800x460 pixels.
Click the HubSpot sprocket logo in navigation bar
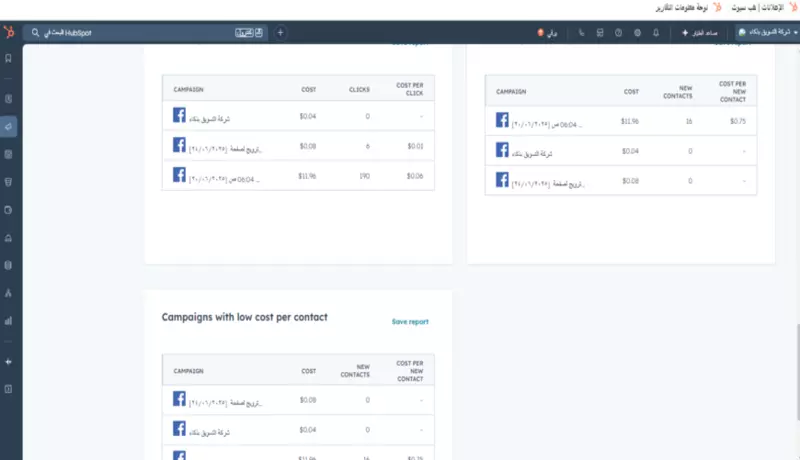click(9, 32)
